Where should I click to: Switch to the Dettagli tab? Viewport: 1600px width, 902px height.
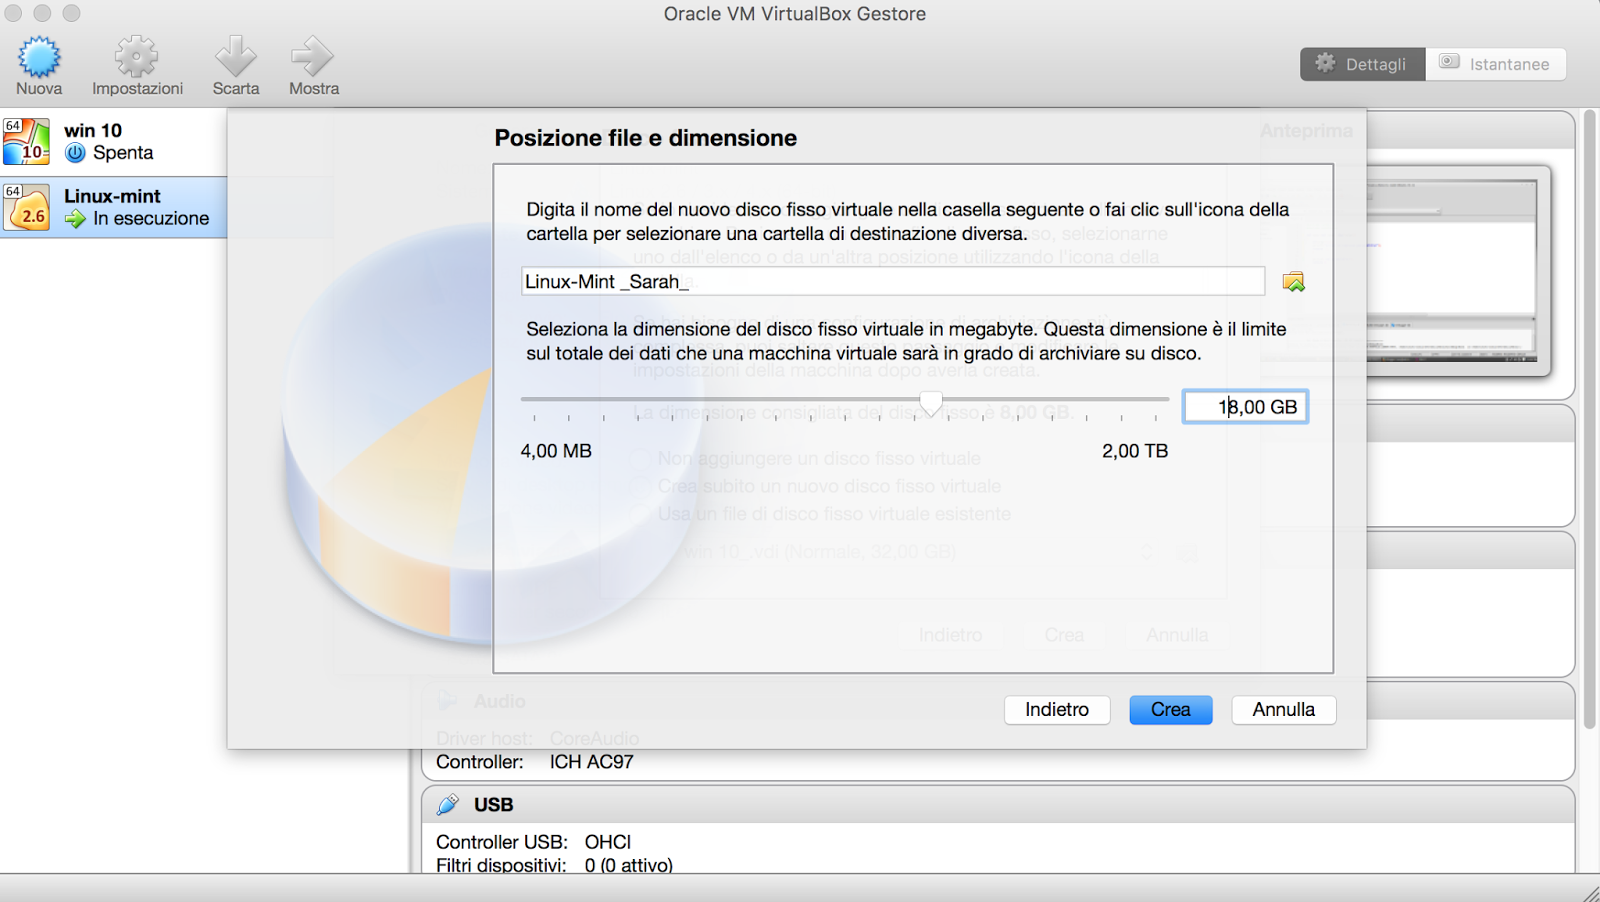1362,64
